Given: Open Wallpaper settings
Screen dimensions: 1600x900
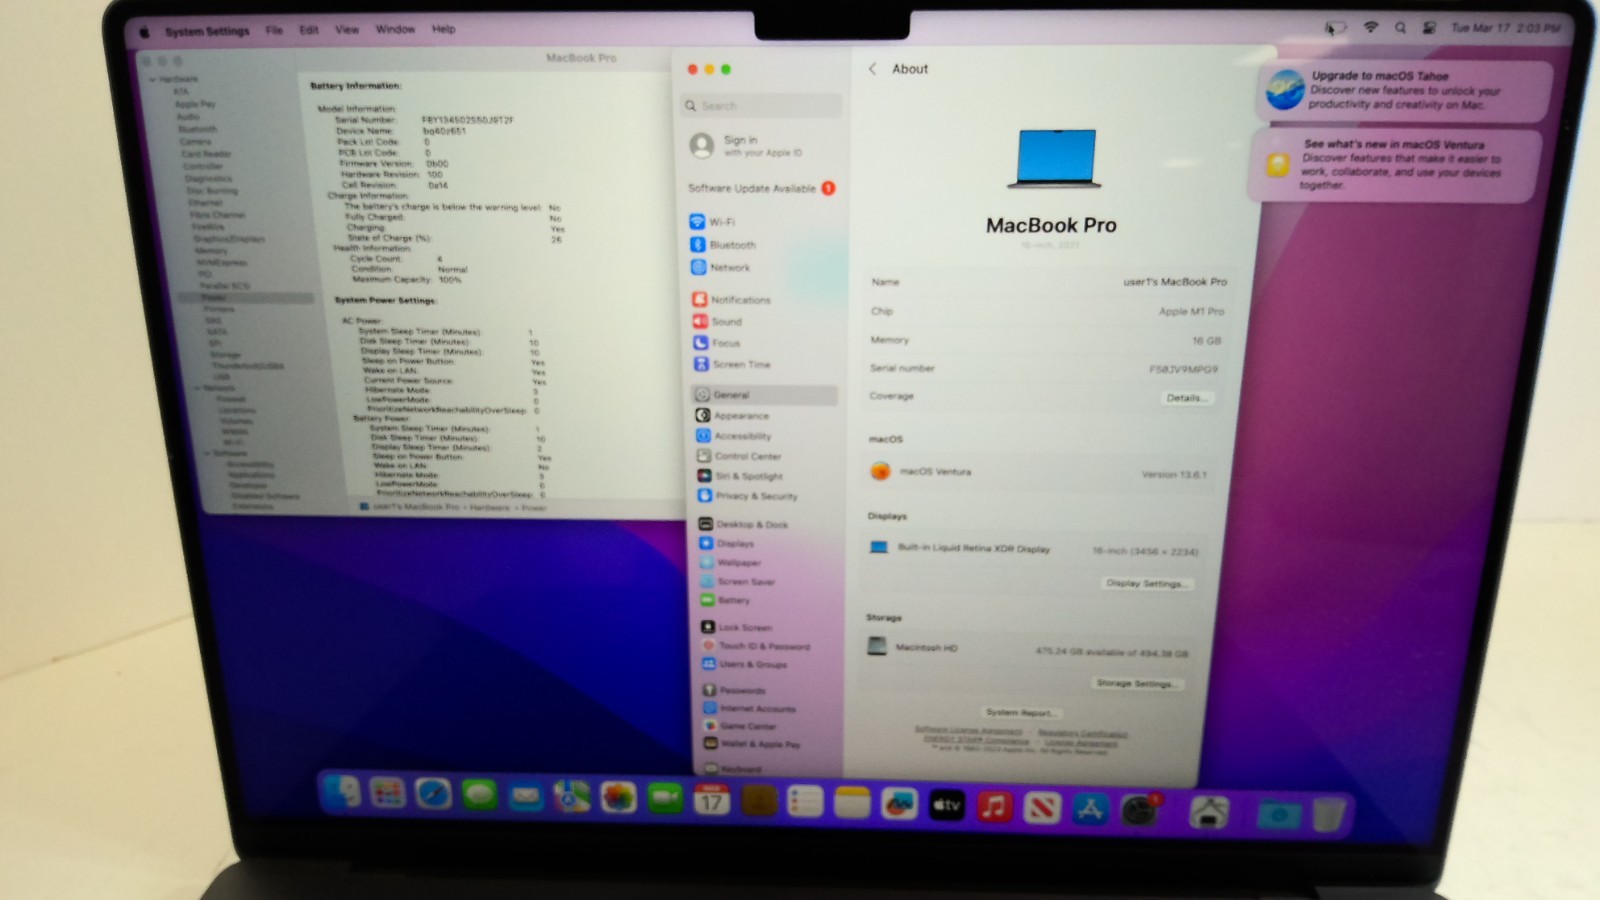Looking at the screenshot, I should (x=730, y=562).
